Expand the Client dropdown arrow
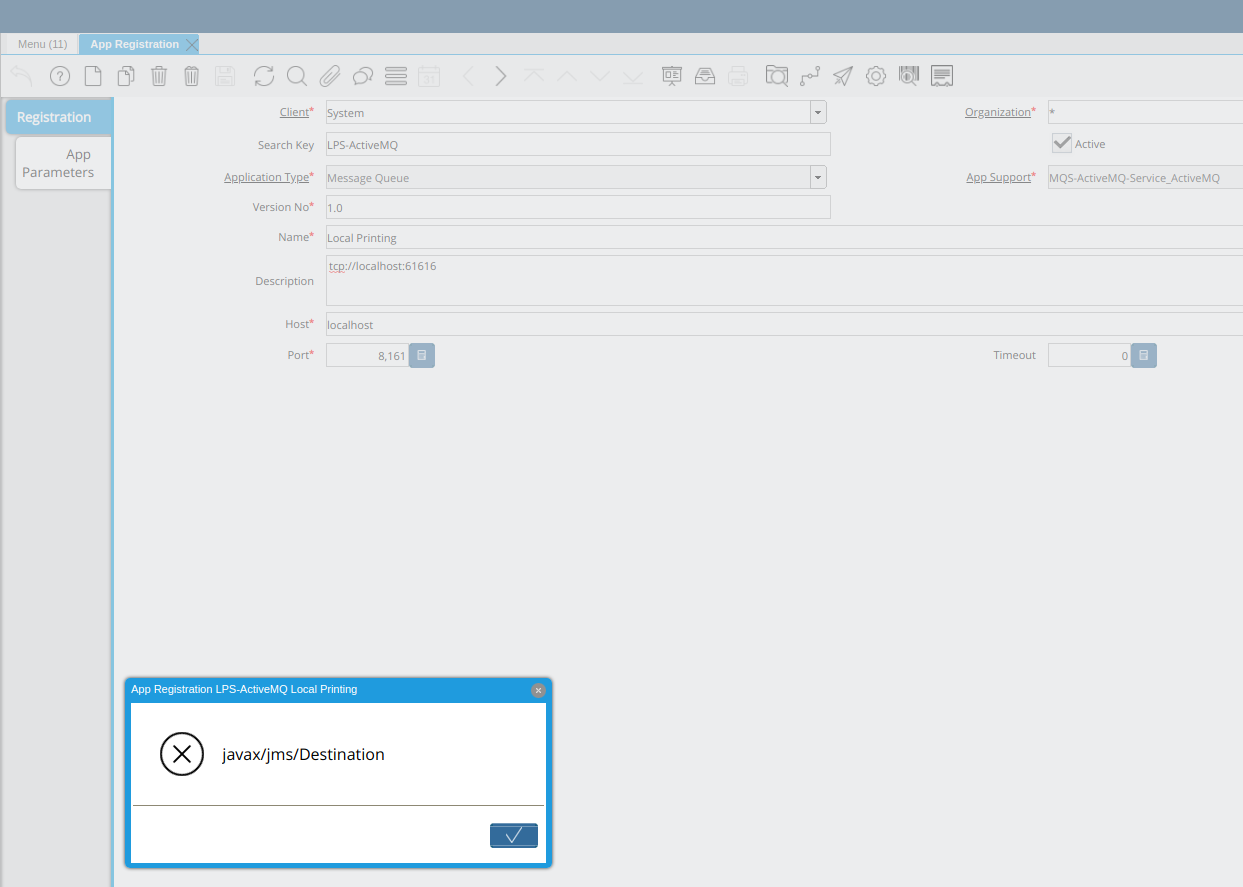 coord(818,112)
